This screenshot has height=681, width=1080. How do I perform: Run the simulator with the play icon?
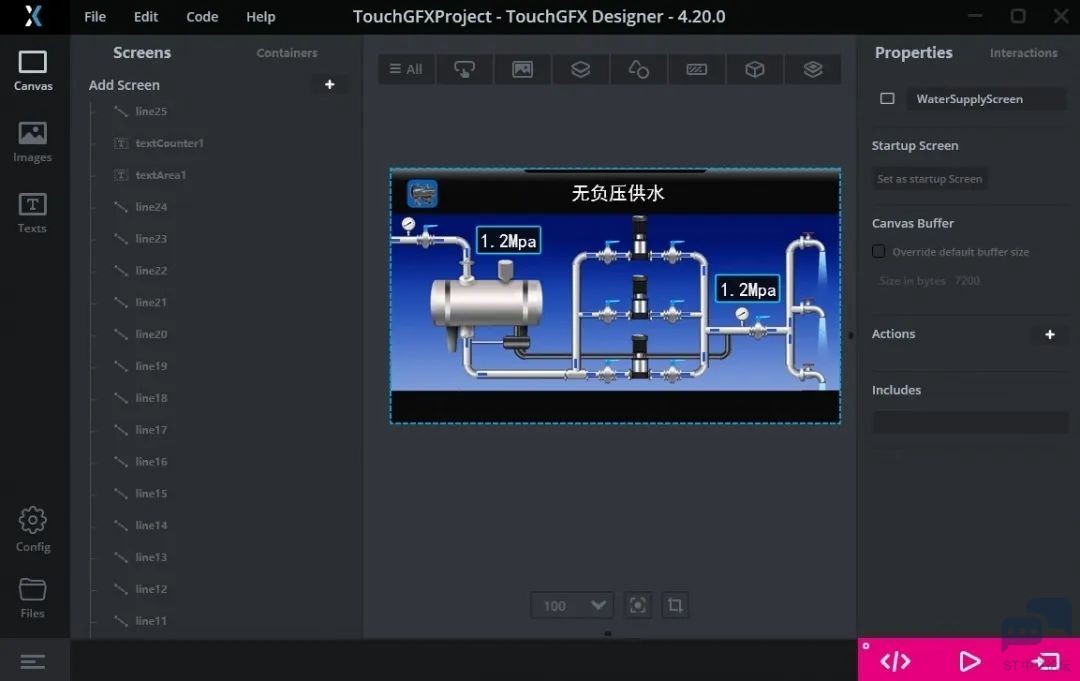969,661
